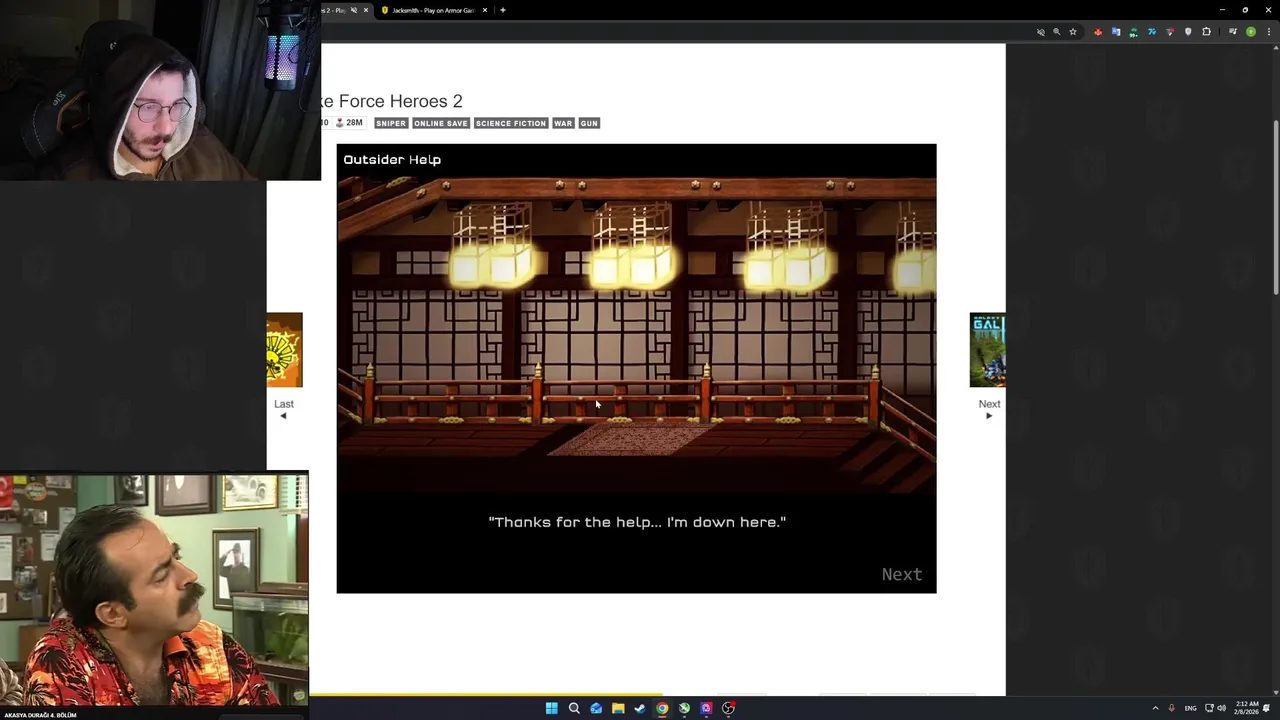The image size is (1280, 720).
Task: Click the Strike Force Heroes 2 page heading
Action: click(392, 101)
